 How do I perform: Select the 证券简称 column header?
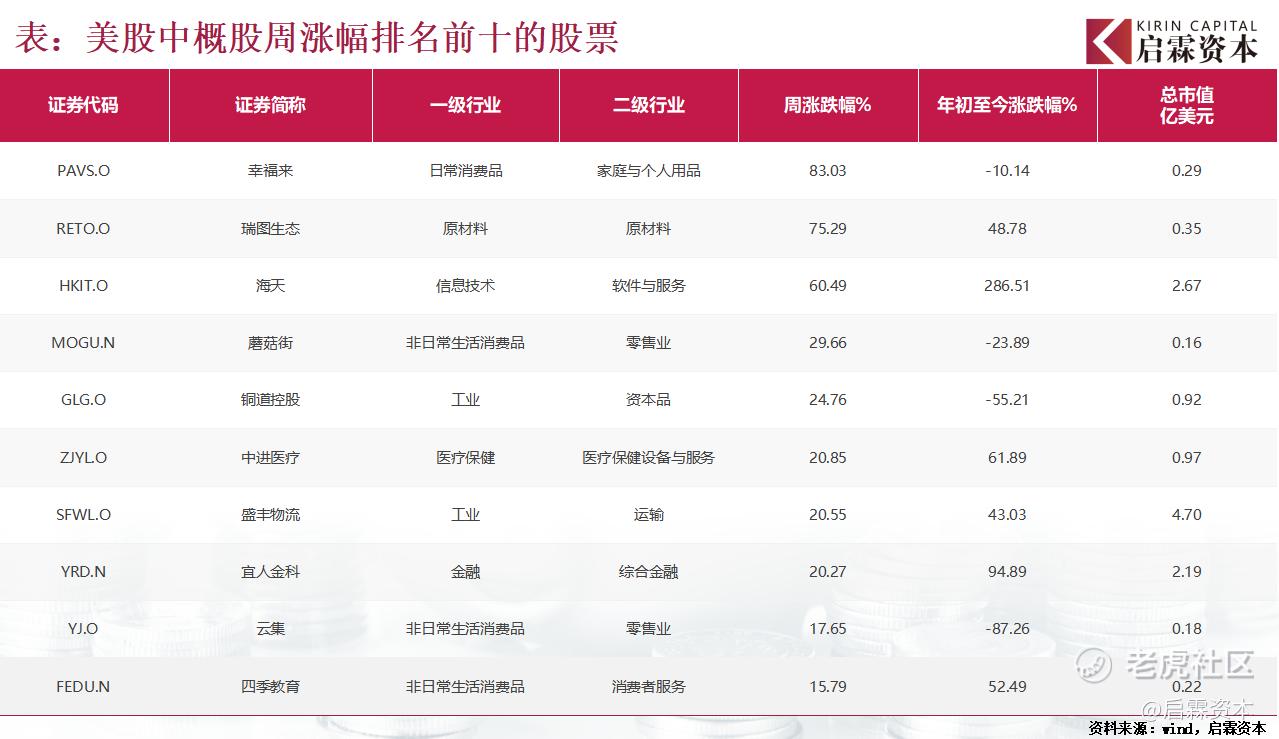click(x=270, y=105)
